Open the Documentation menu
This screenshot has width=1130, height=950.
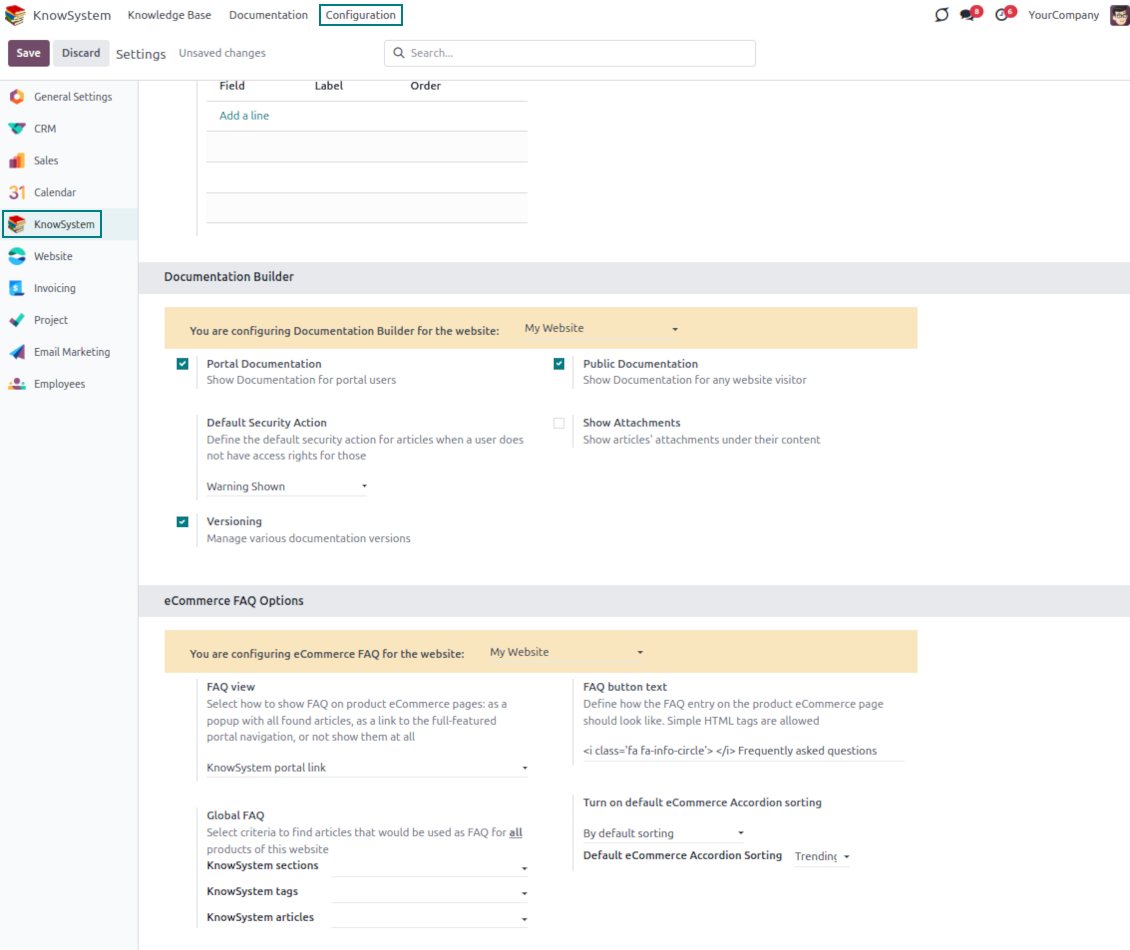coord(268,15)
